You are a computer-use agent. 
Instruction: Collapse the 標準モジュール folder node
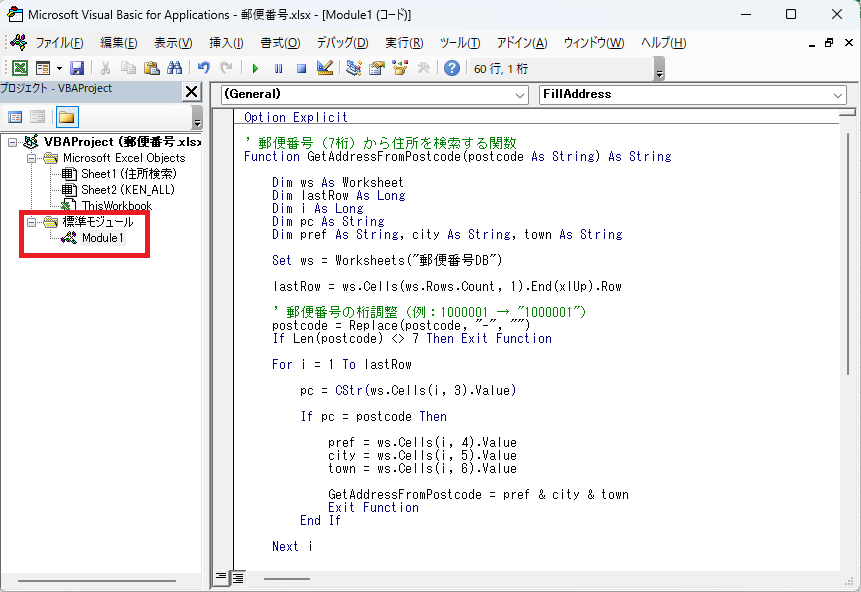point(32,222)
